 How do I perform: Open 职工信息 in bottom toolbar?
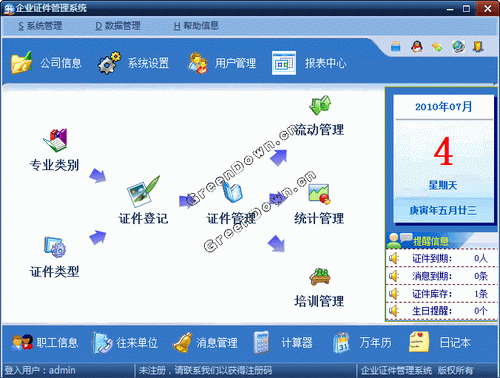pos(44,342)
